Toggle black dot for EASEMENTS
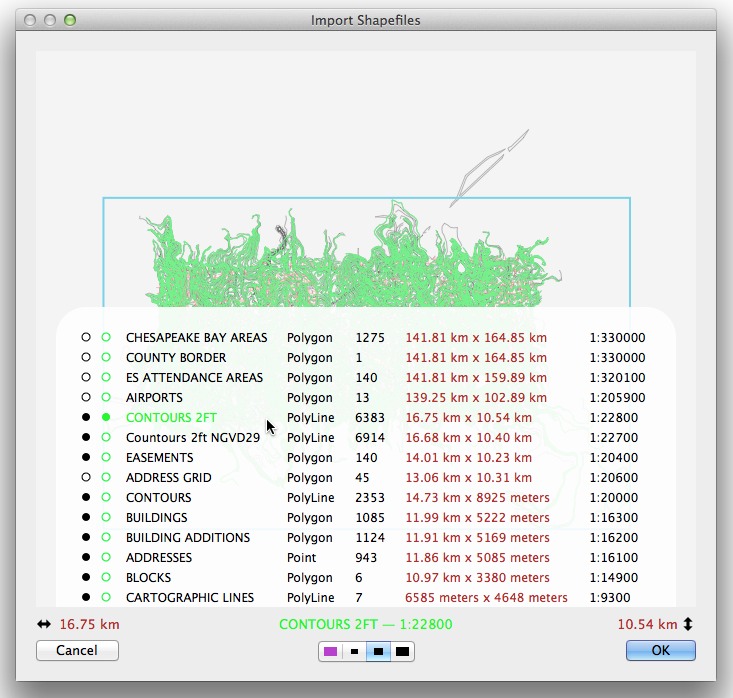This screenshot has height=698, width=733. (x=86, y=457)
